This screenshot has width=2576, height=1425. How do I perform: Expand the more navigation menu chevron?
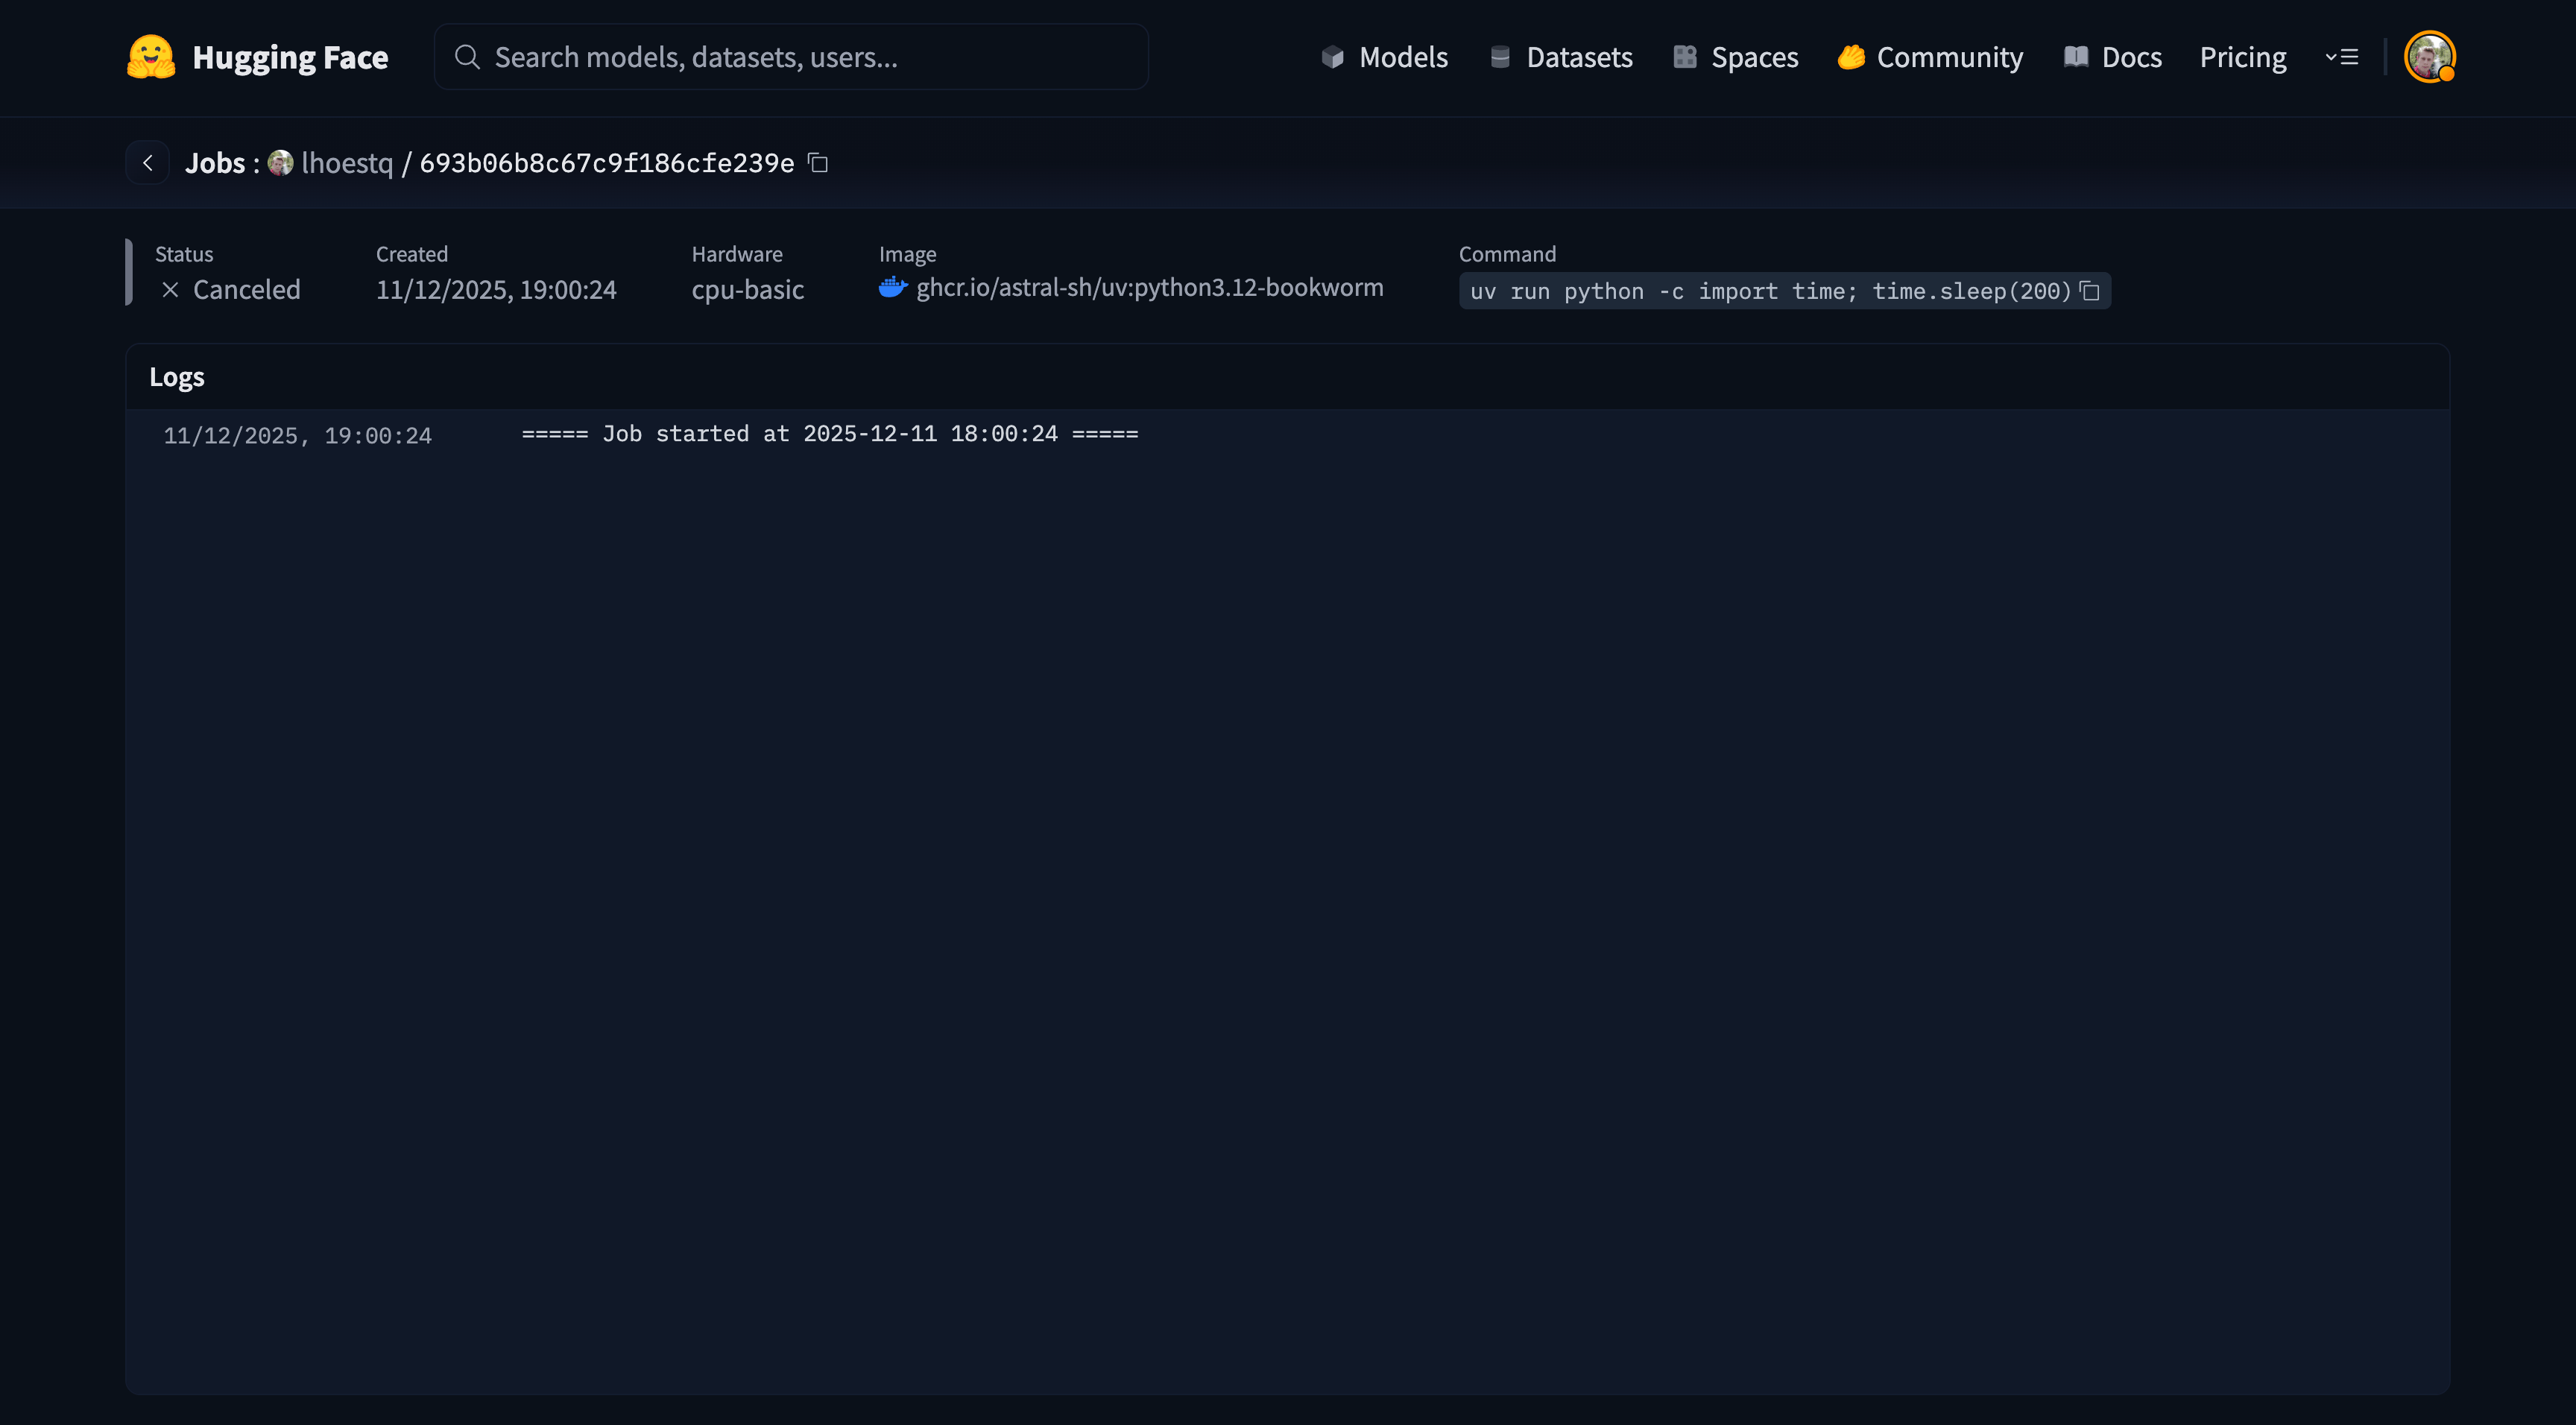[2341, 57]
